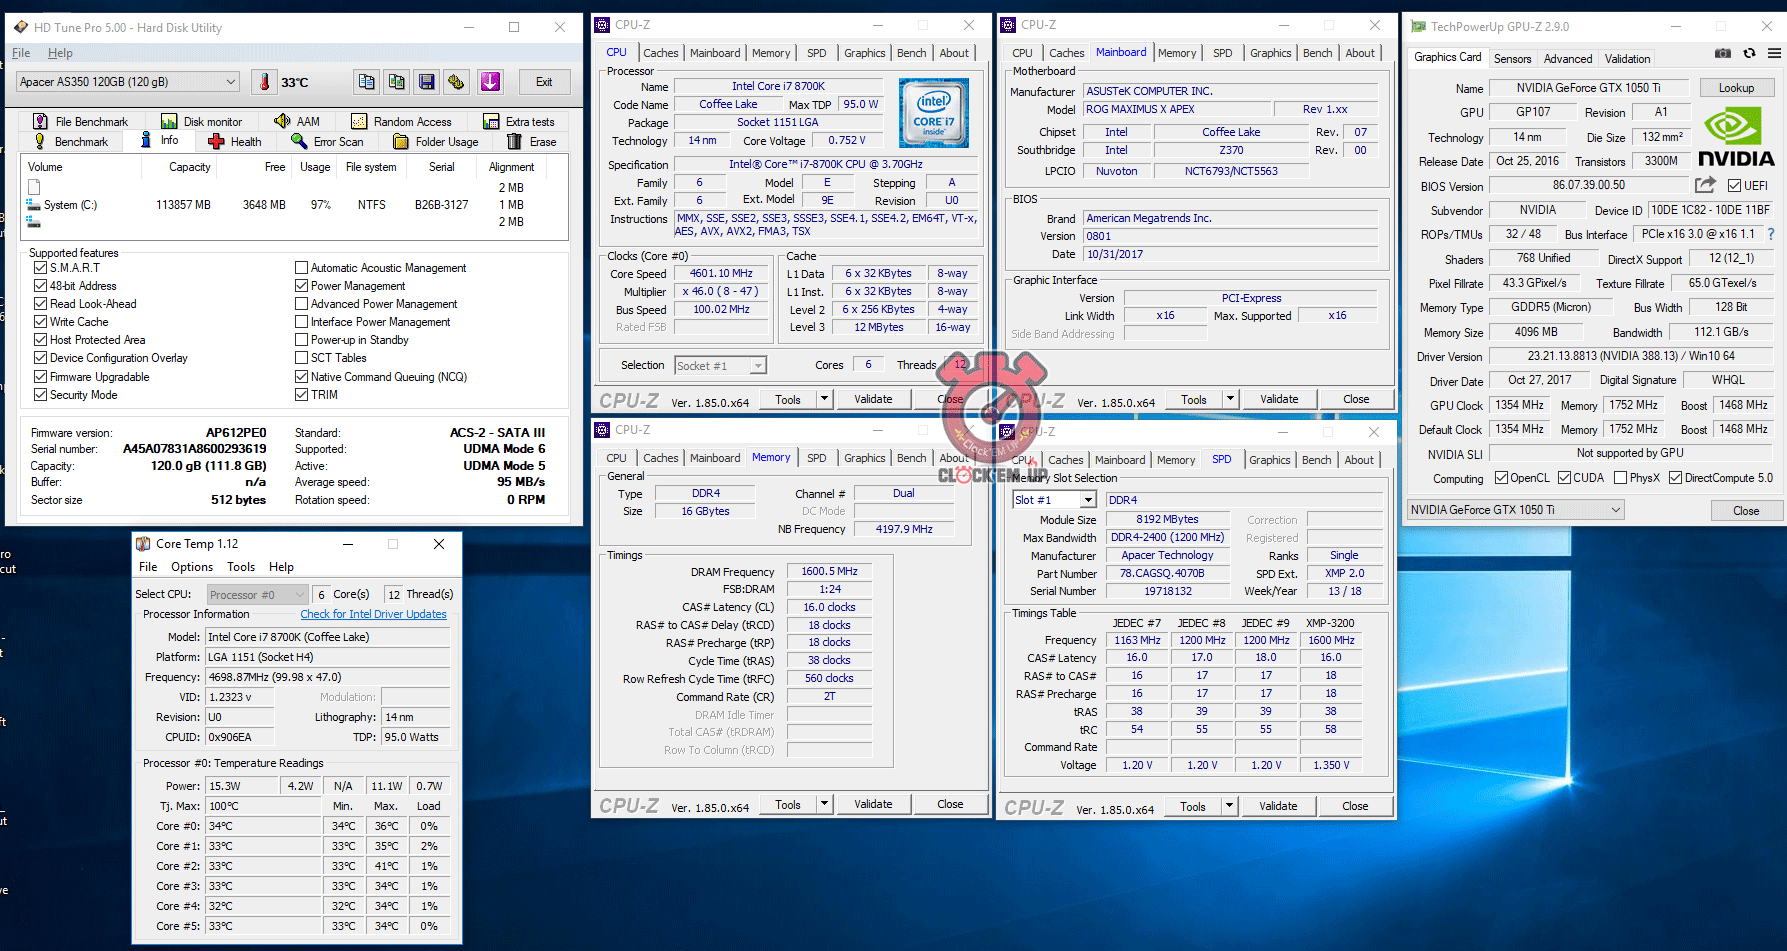Open the Sensors tab in GPU-Z
The height and width of the screenshot is (951, 1787).
coord(1512,59)
